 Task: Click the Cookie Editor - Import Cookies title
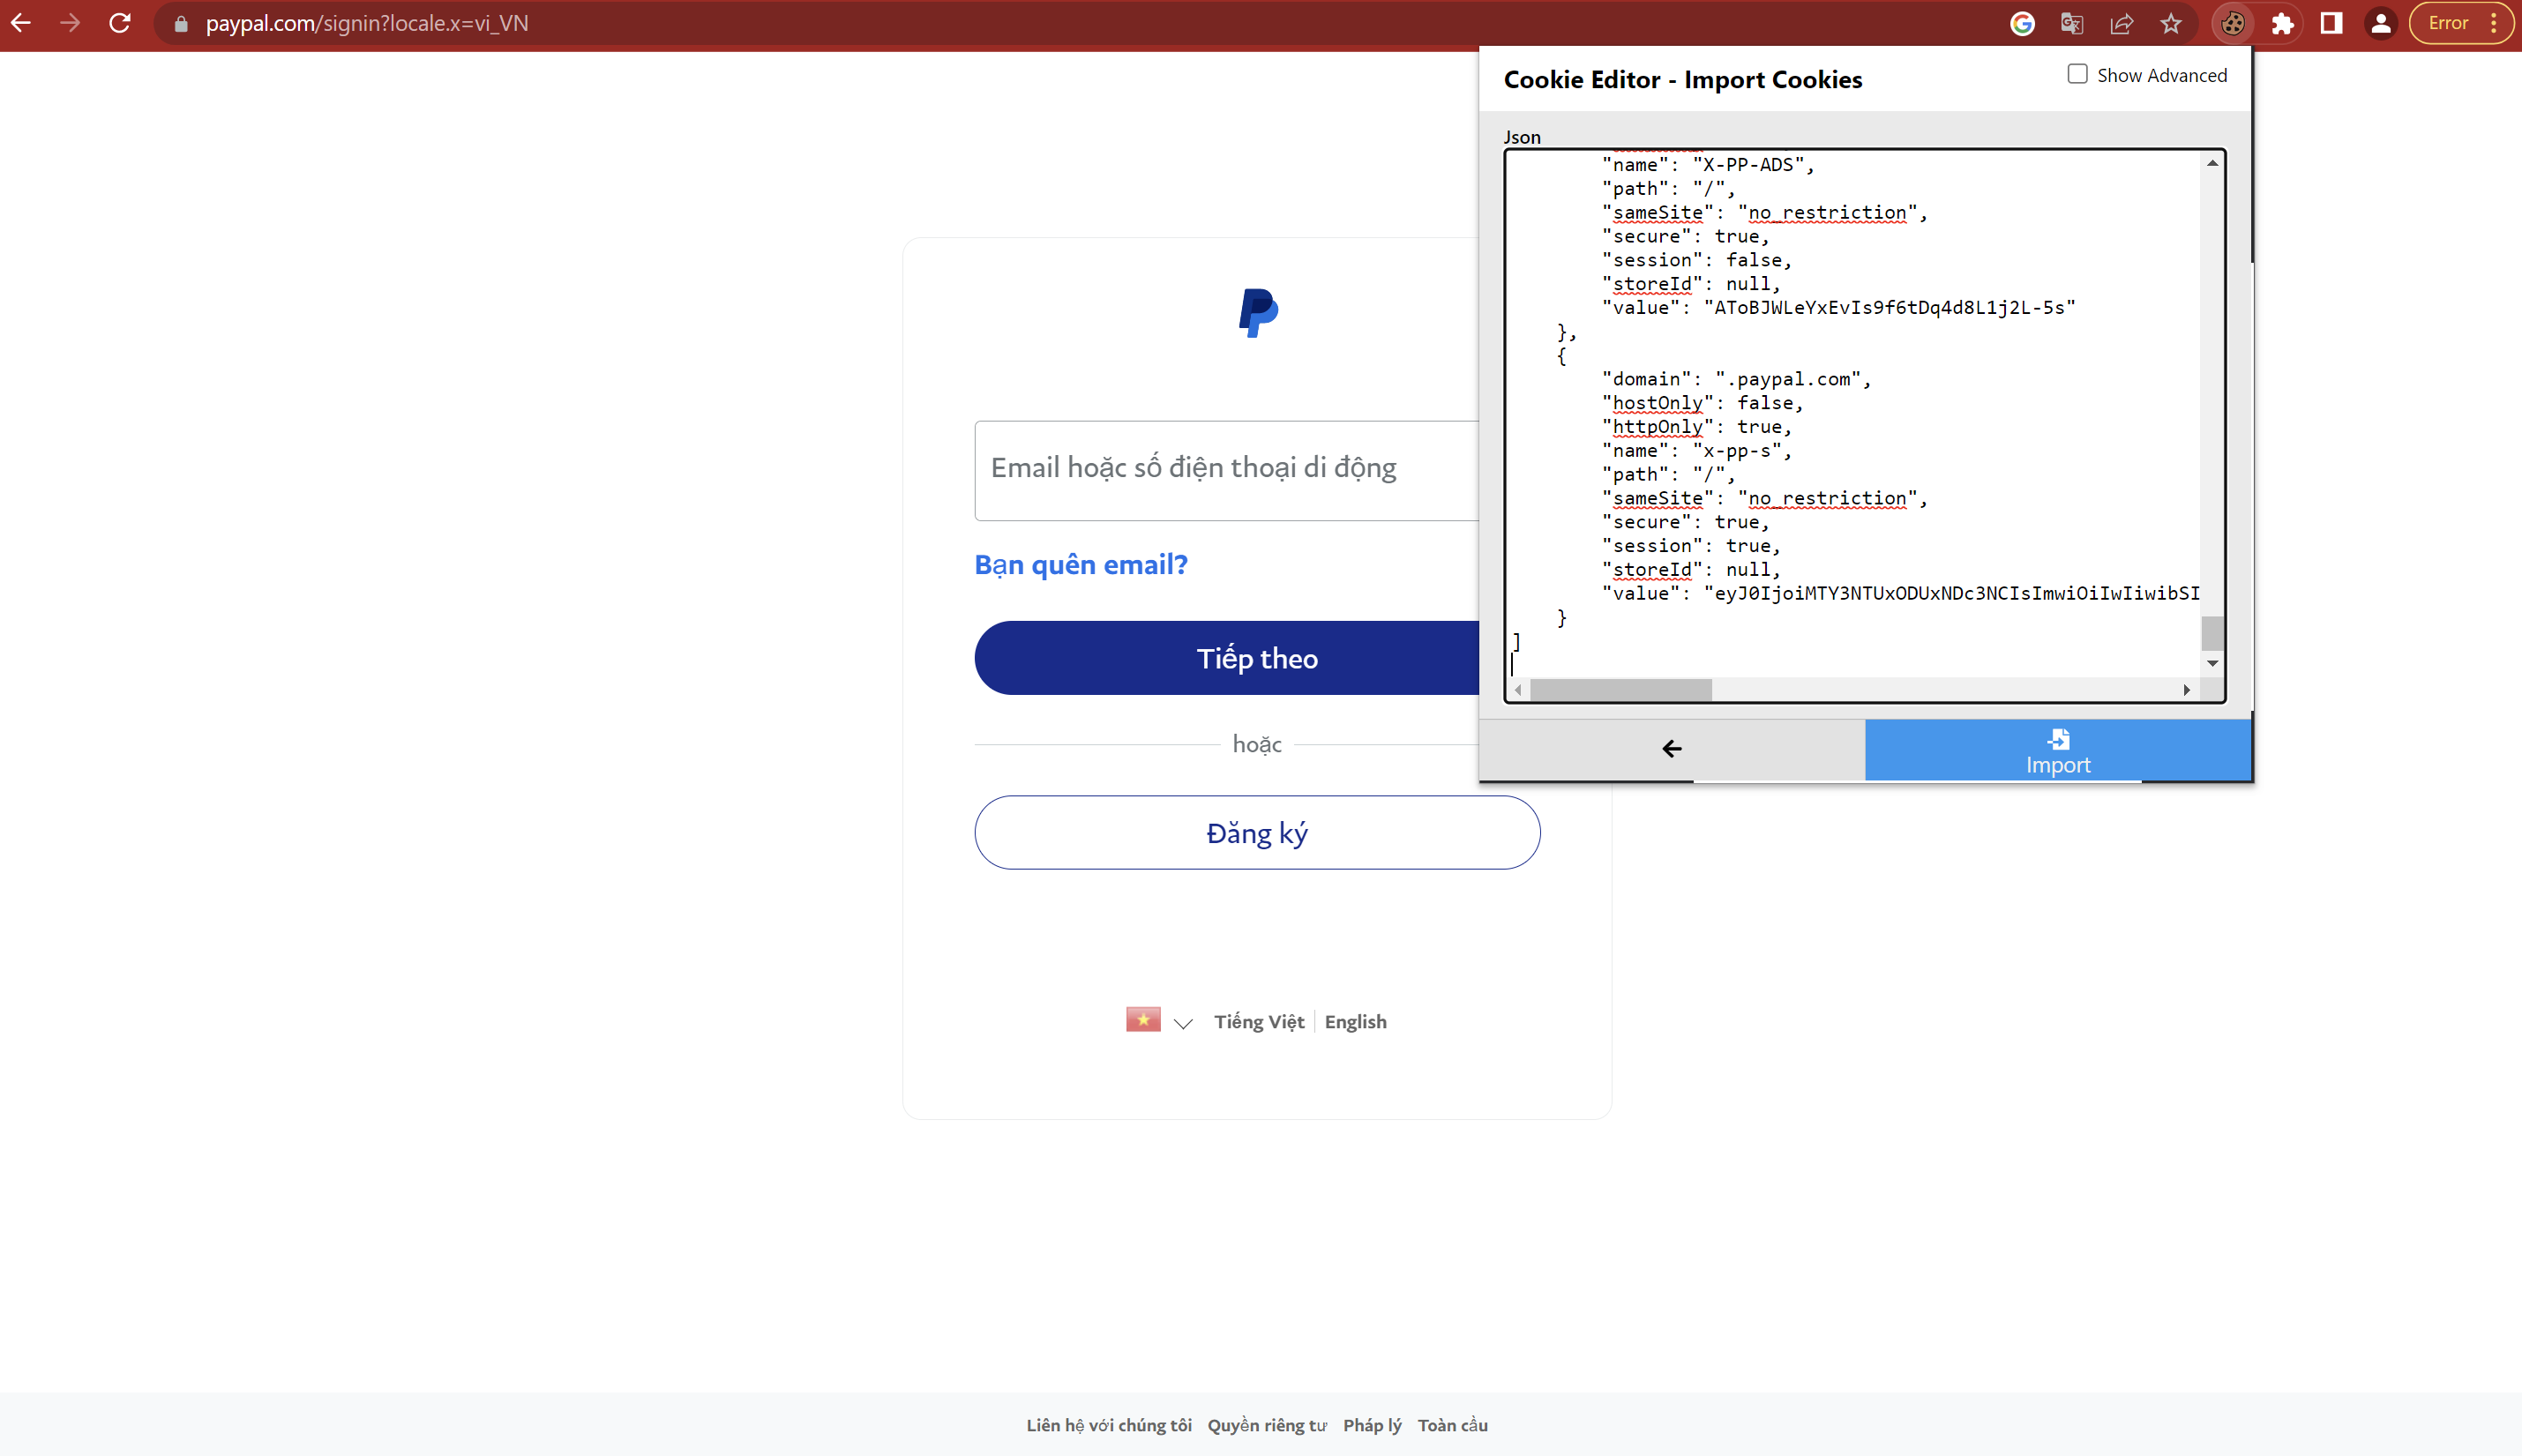1683,80
